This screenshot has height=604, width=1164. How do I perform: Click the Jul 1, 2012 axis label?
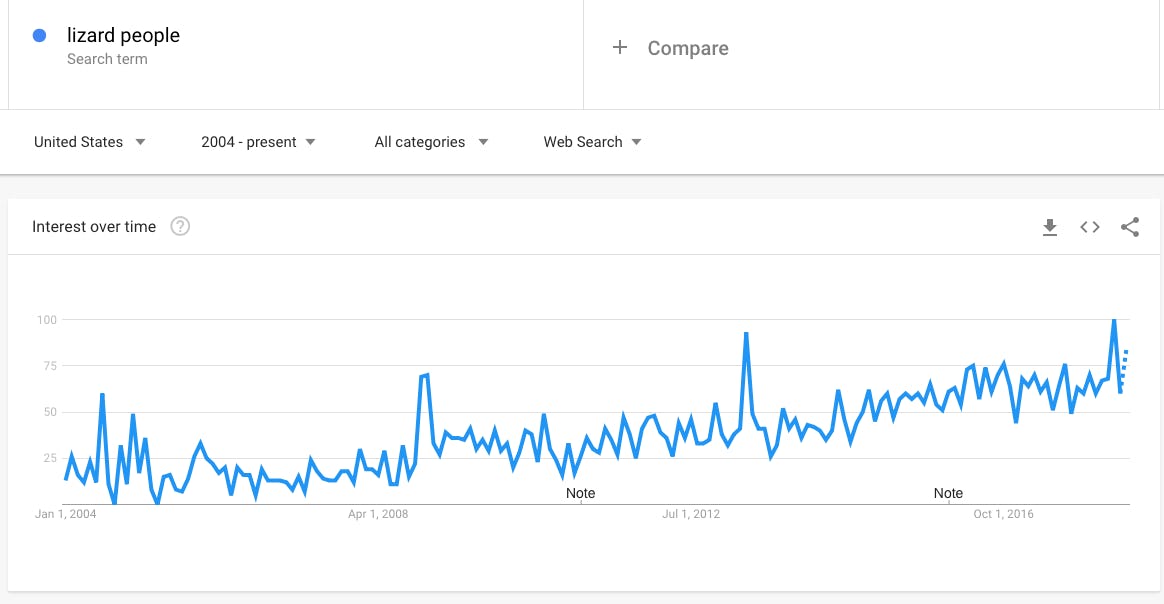[x=691, y=514]
